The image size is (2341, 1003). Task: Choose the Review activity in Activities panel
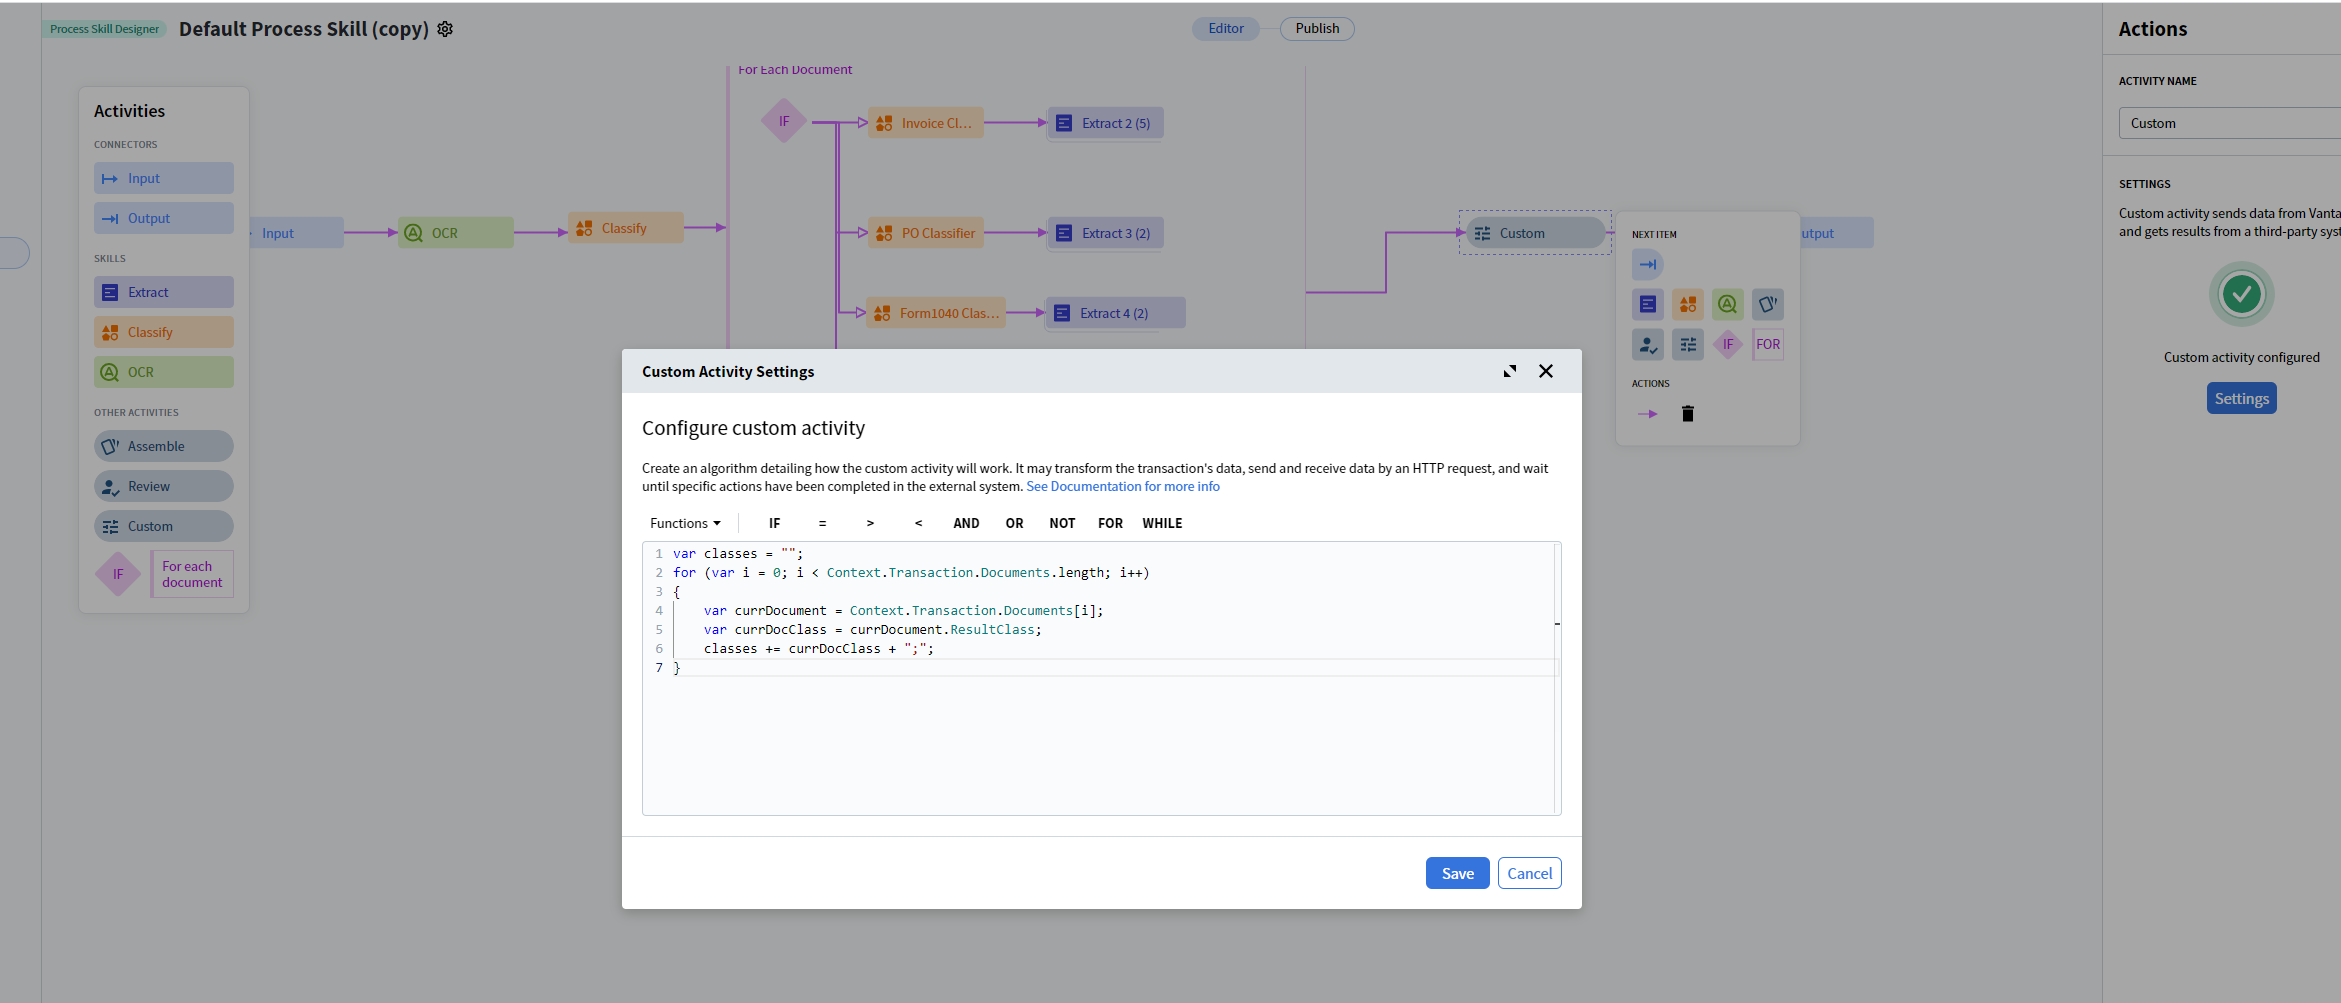click(164, 486)
